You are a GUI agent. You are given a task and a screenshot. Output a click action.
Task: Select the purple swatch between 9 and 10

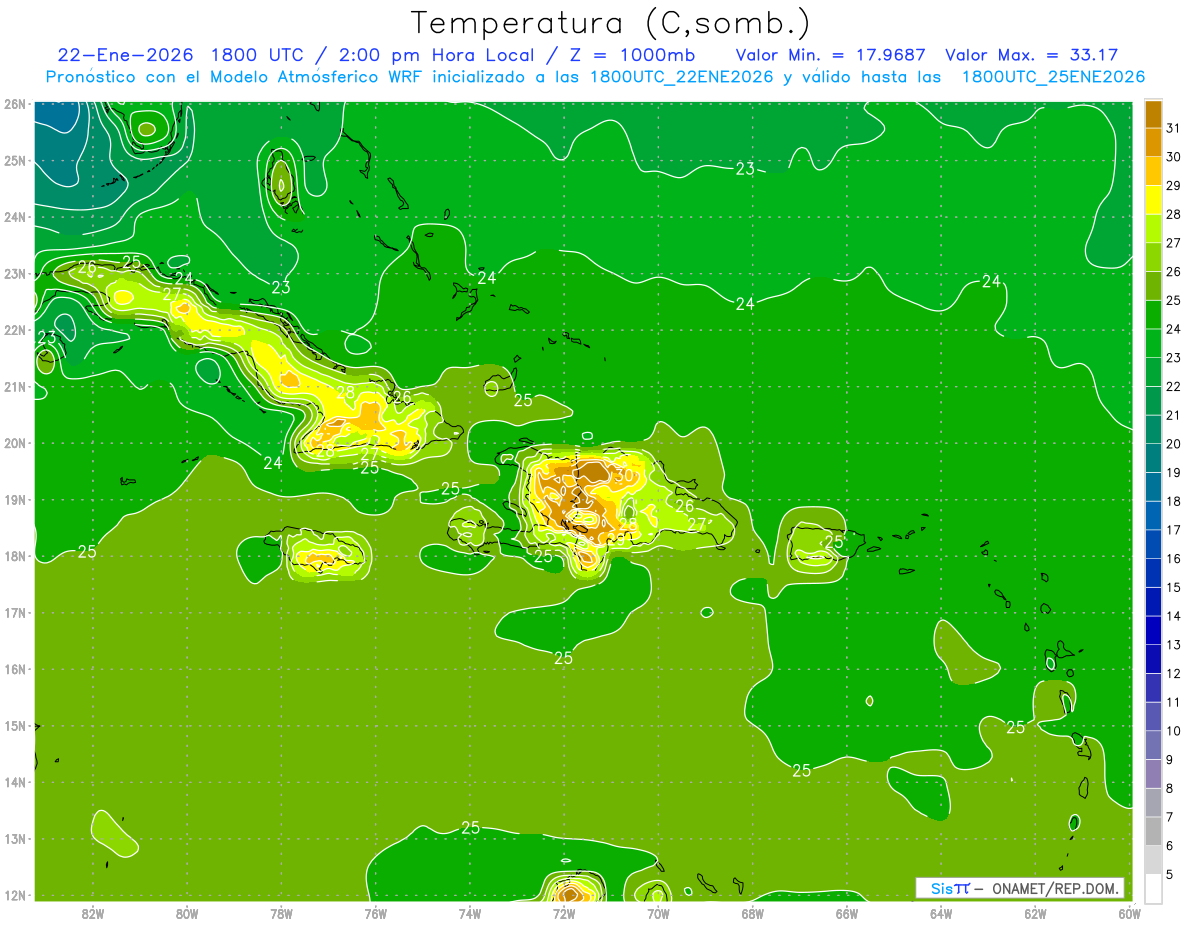1153,746
